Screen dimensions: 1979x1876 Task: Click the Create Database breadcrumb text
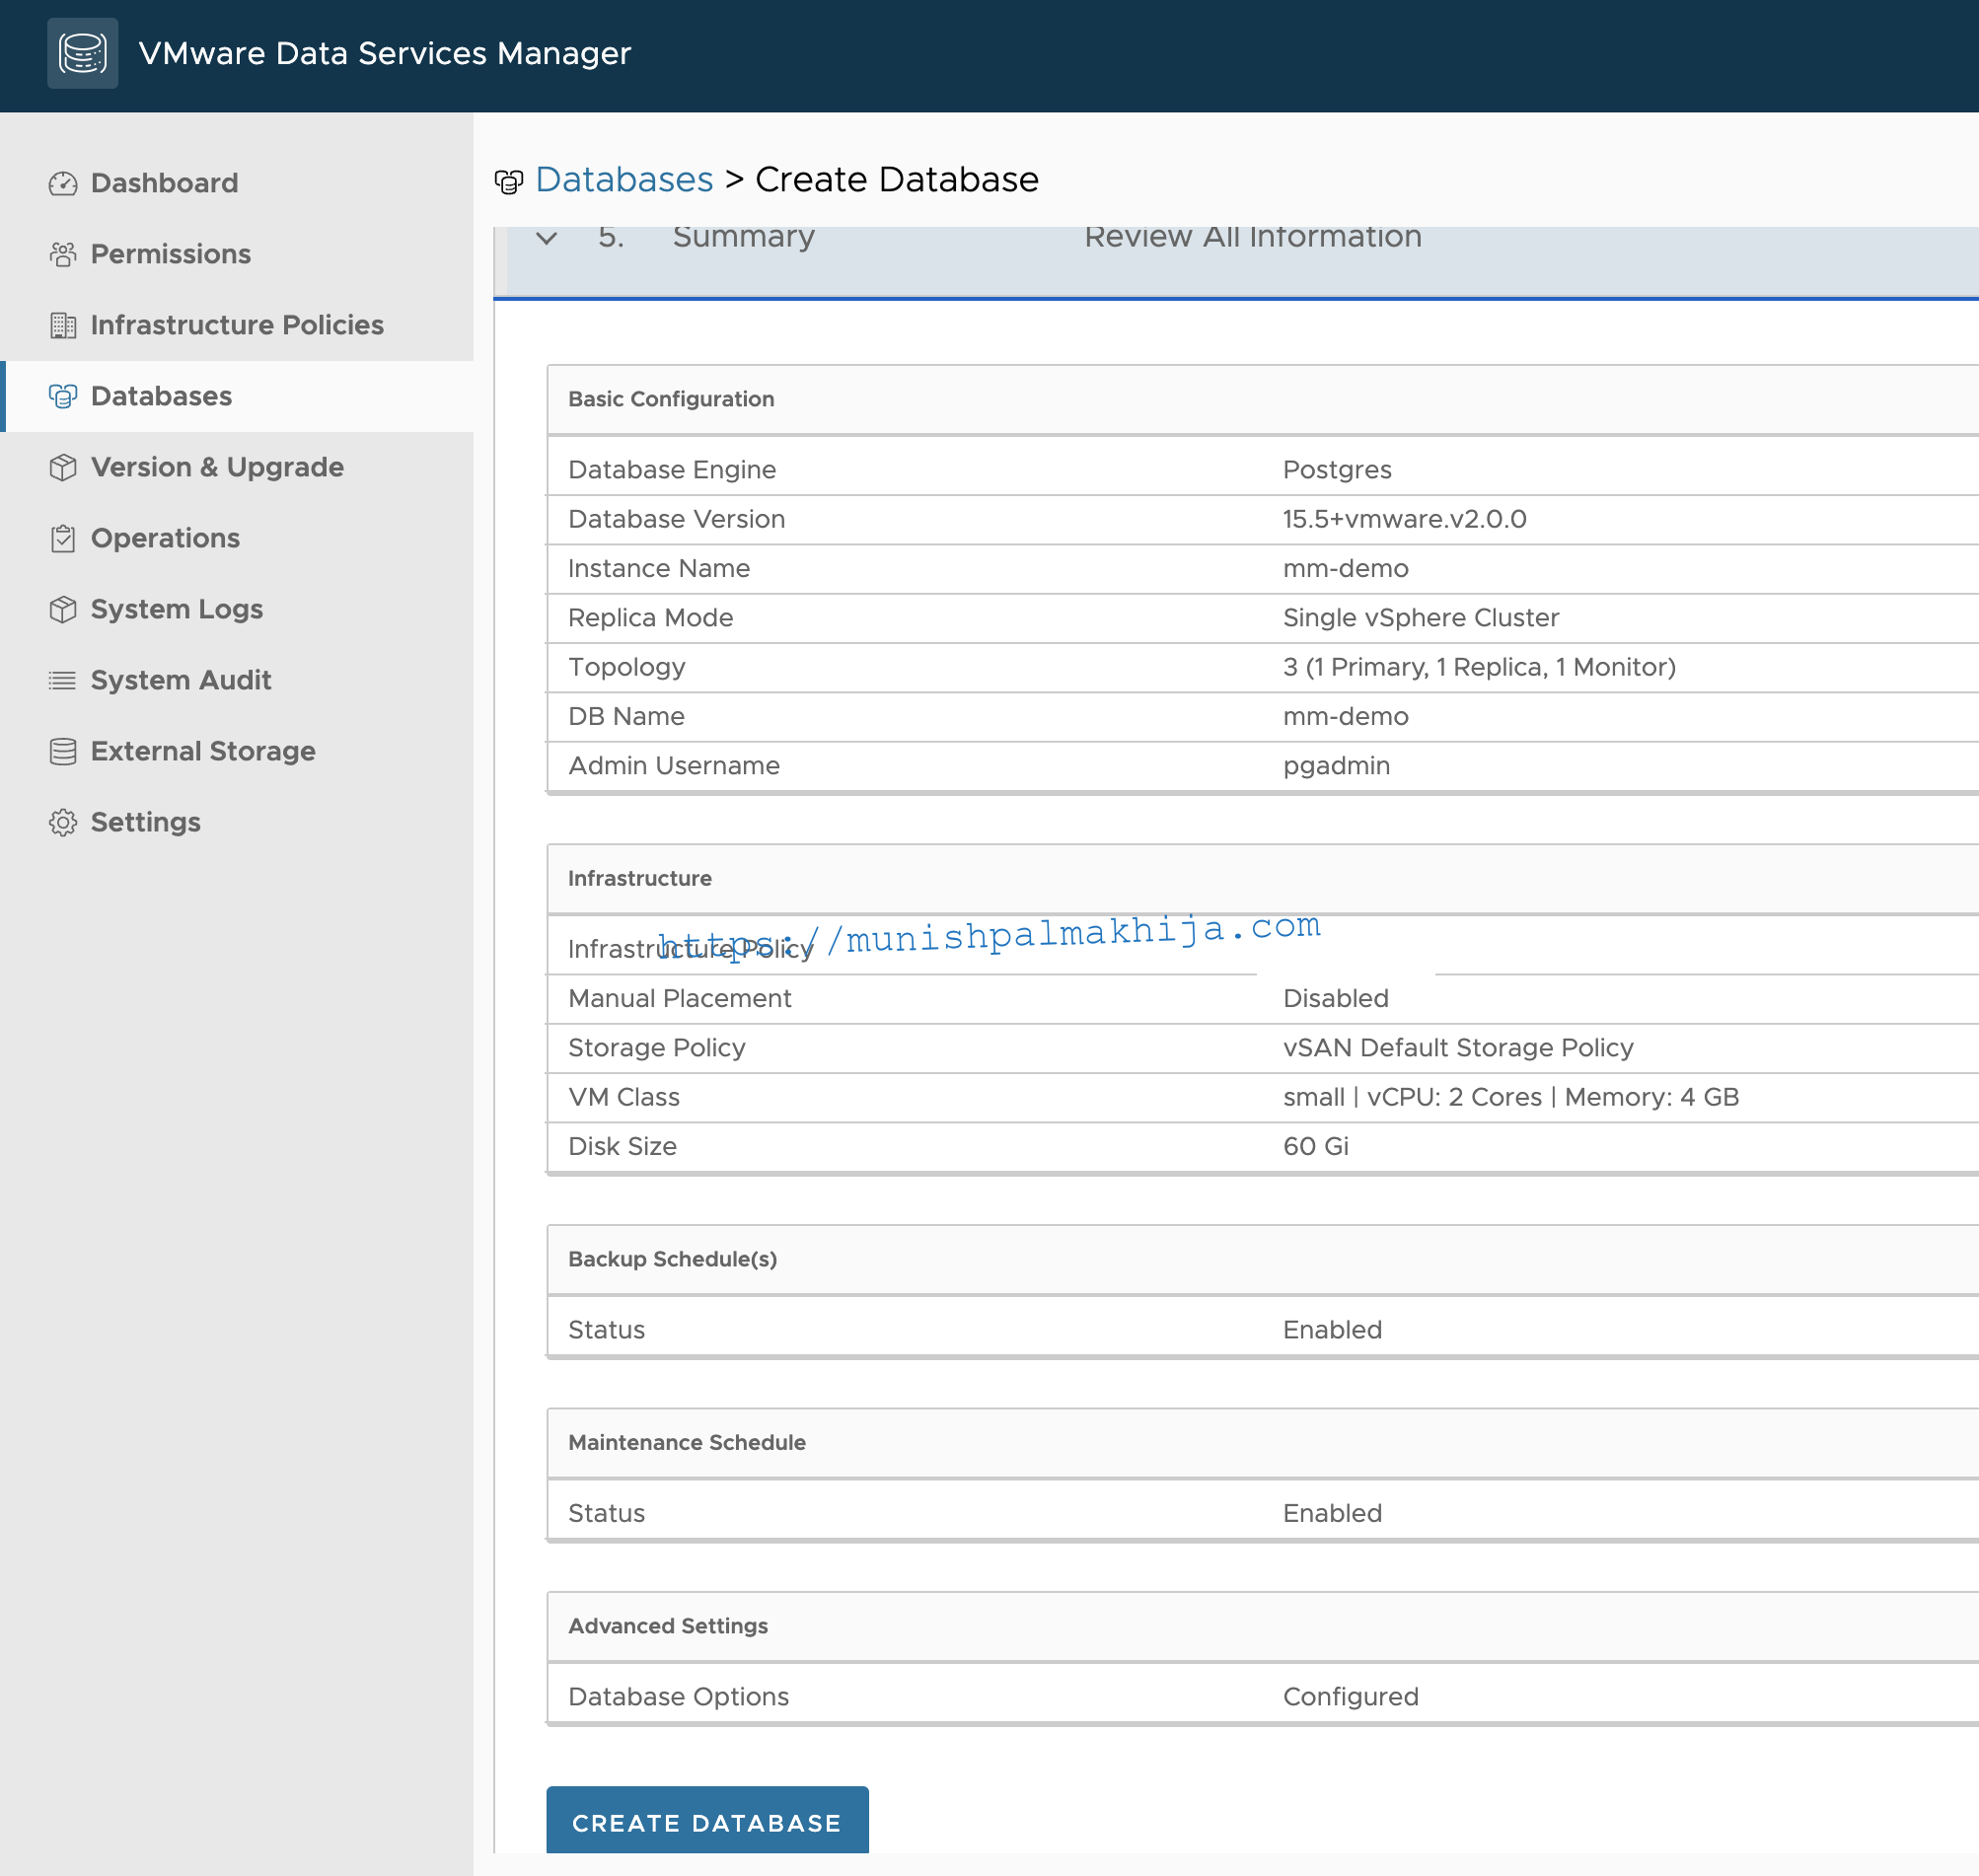(x=897, y=180)
